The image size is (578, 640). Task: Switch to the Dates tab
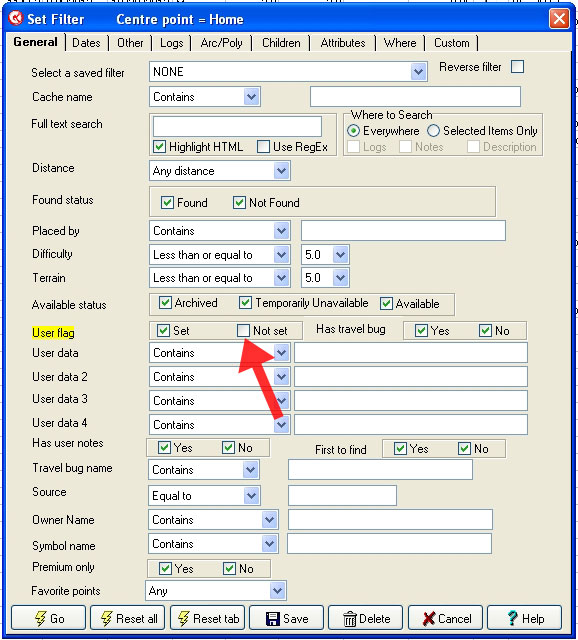[x=86, y=43]
